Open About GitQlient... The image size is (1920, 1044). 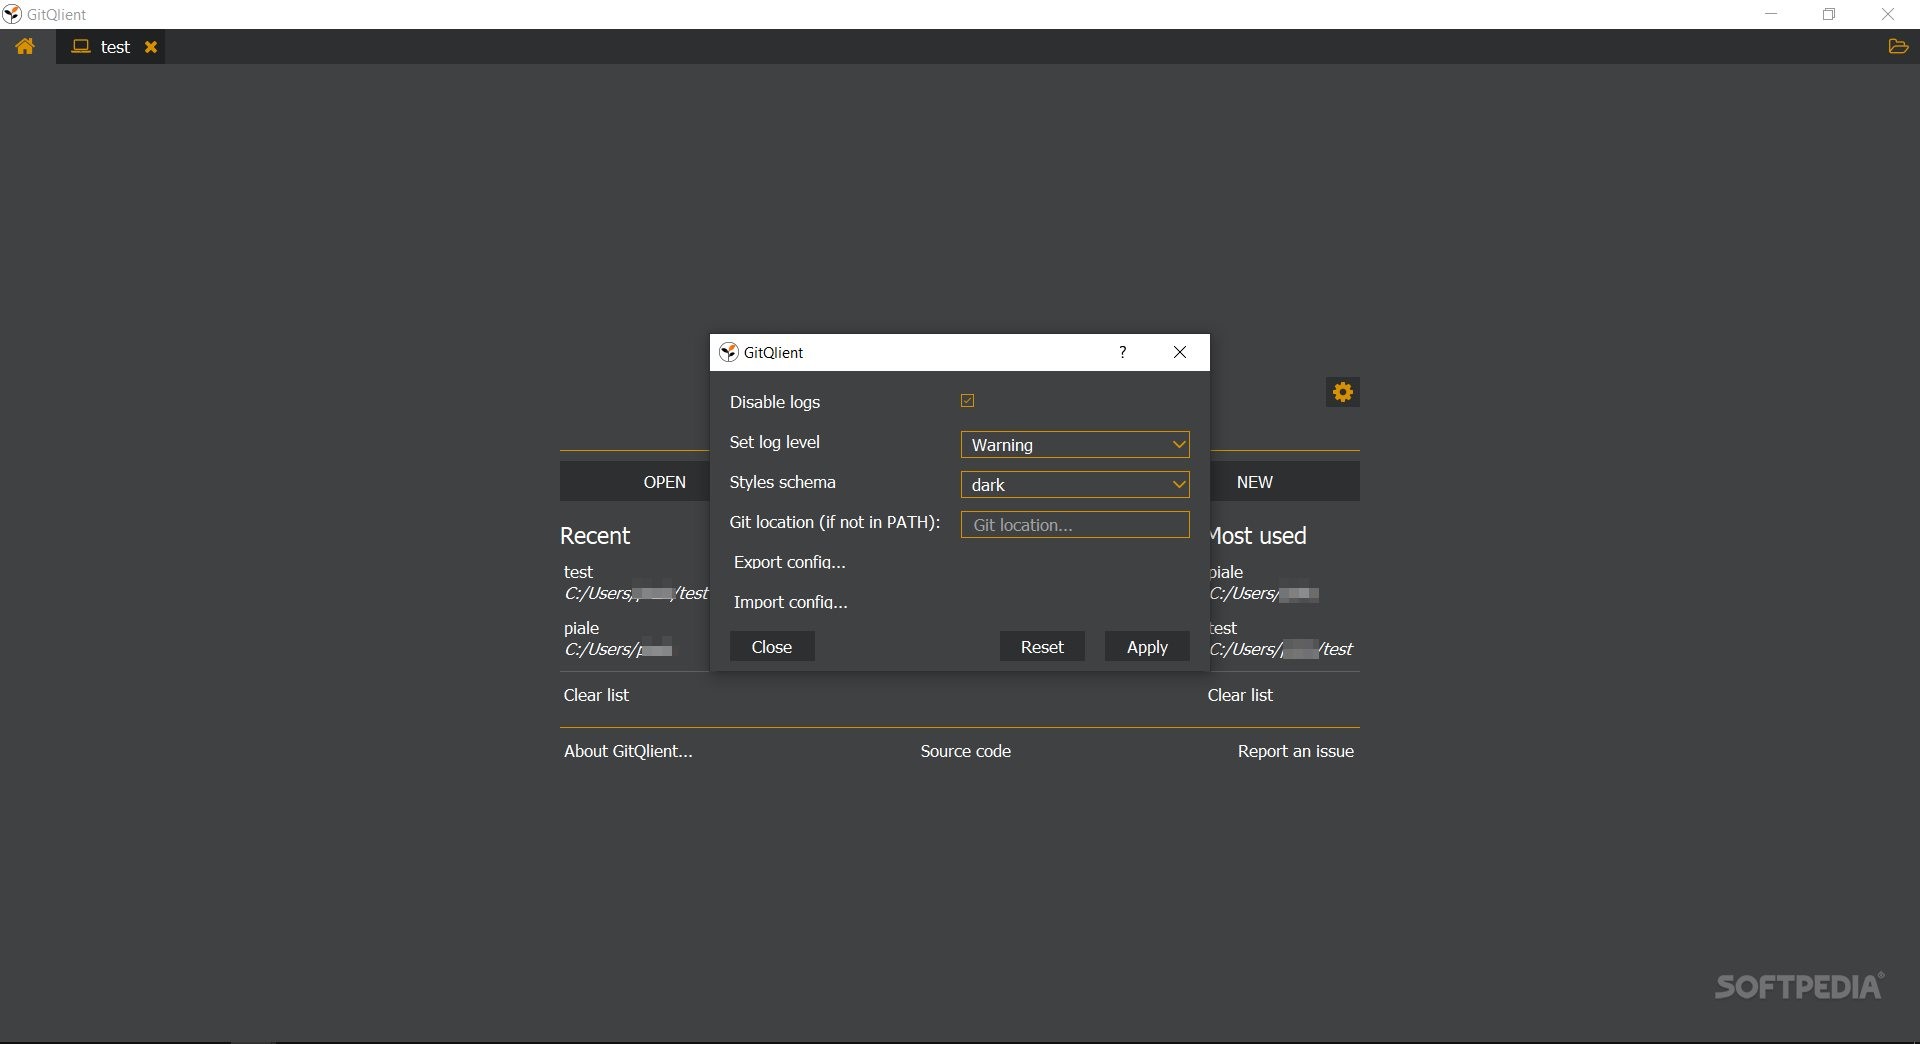628,751
